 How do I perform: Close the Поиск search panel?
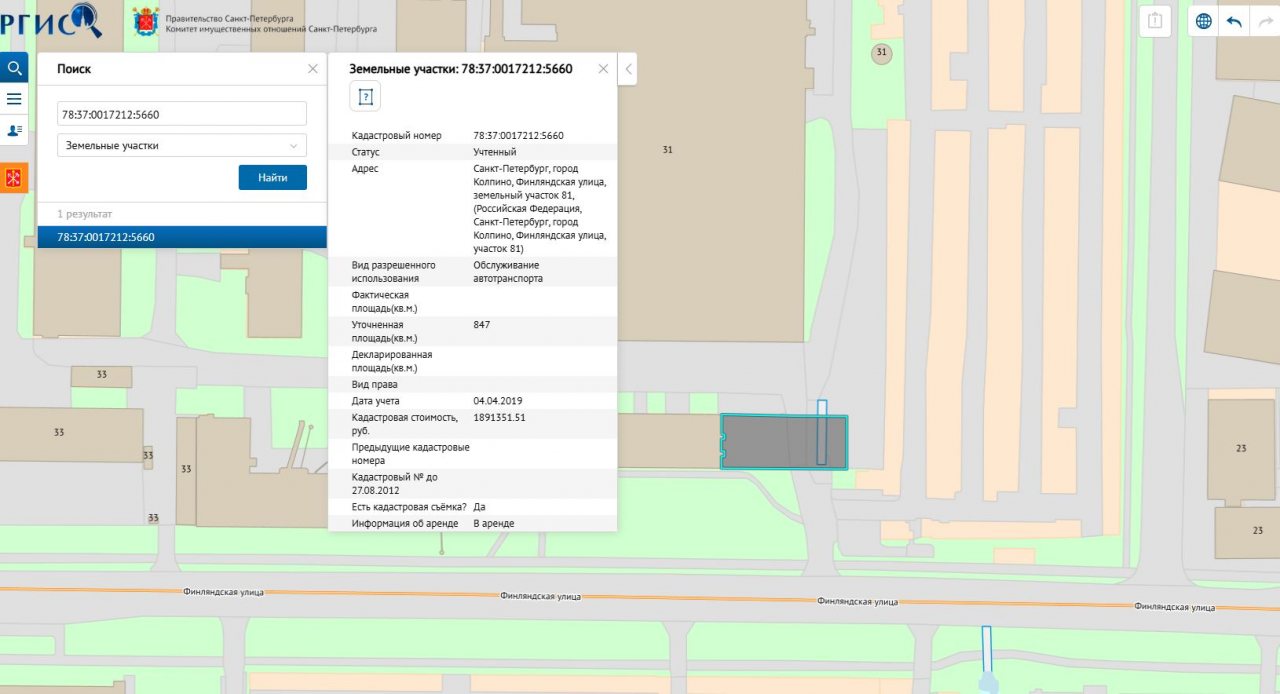coord(313,69)
